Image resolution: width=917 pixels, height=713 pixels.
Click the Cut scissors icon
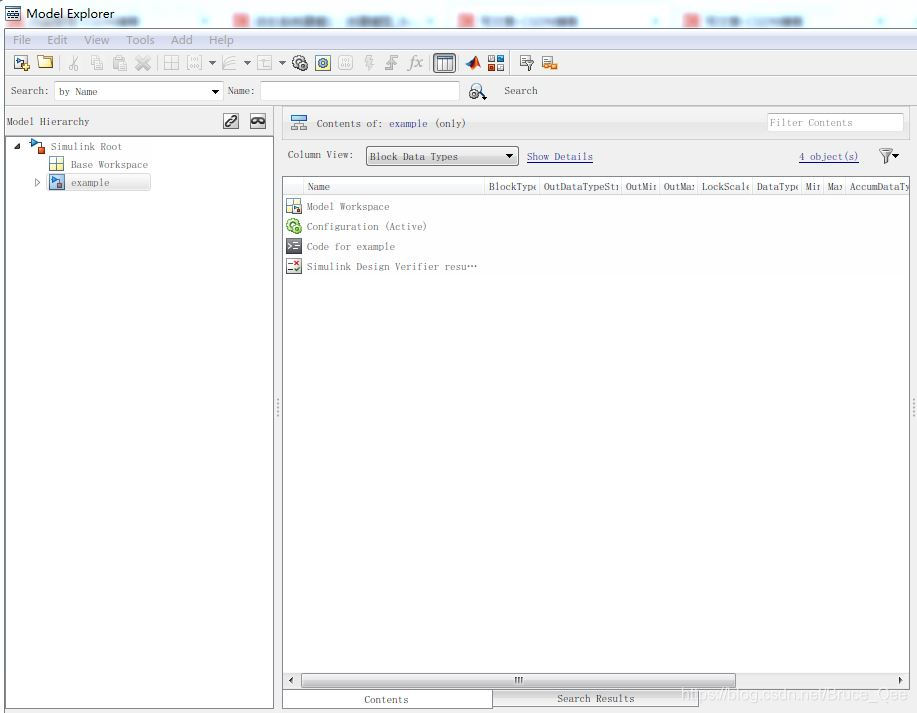click(x=74, y=63)
